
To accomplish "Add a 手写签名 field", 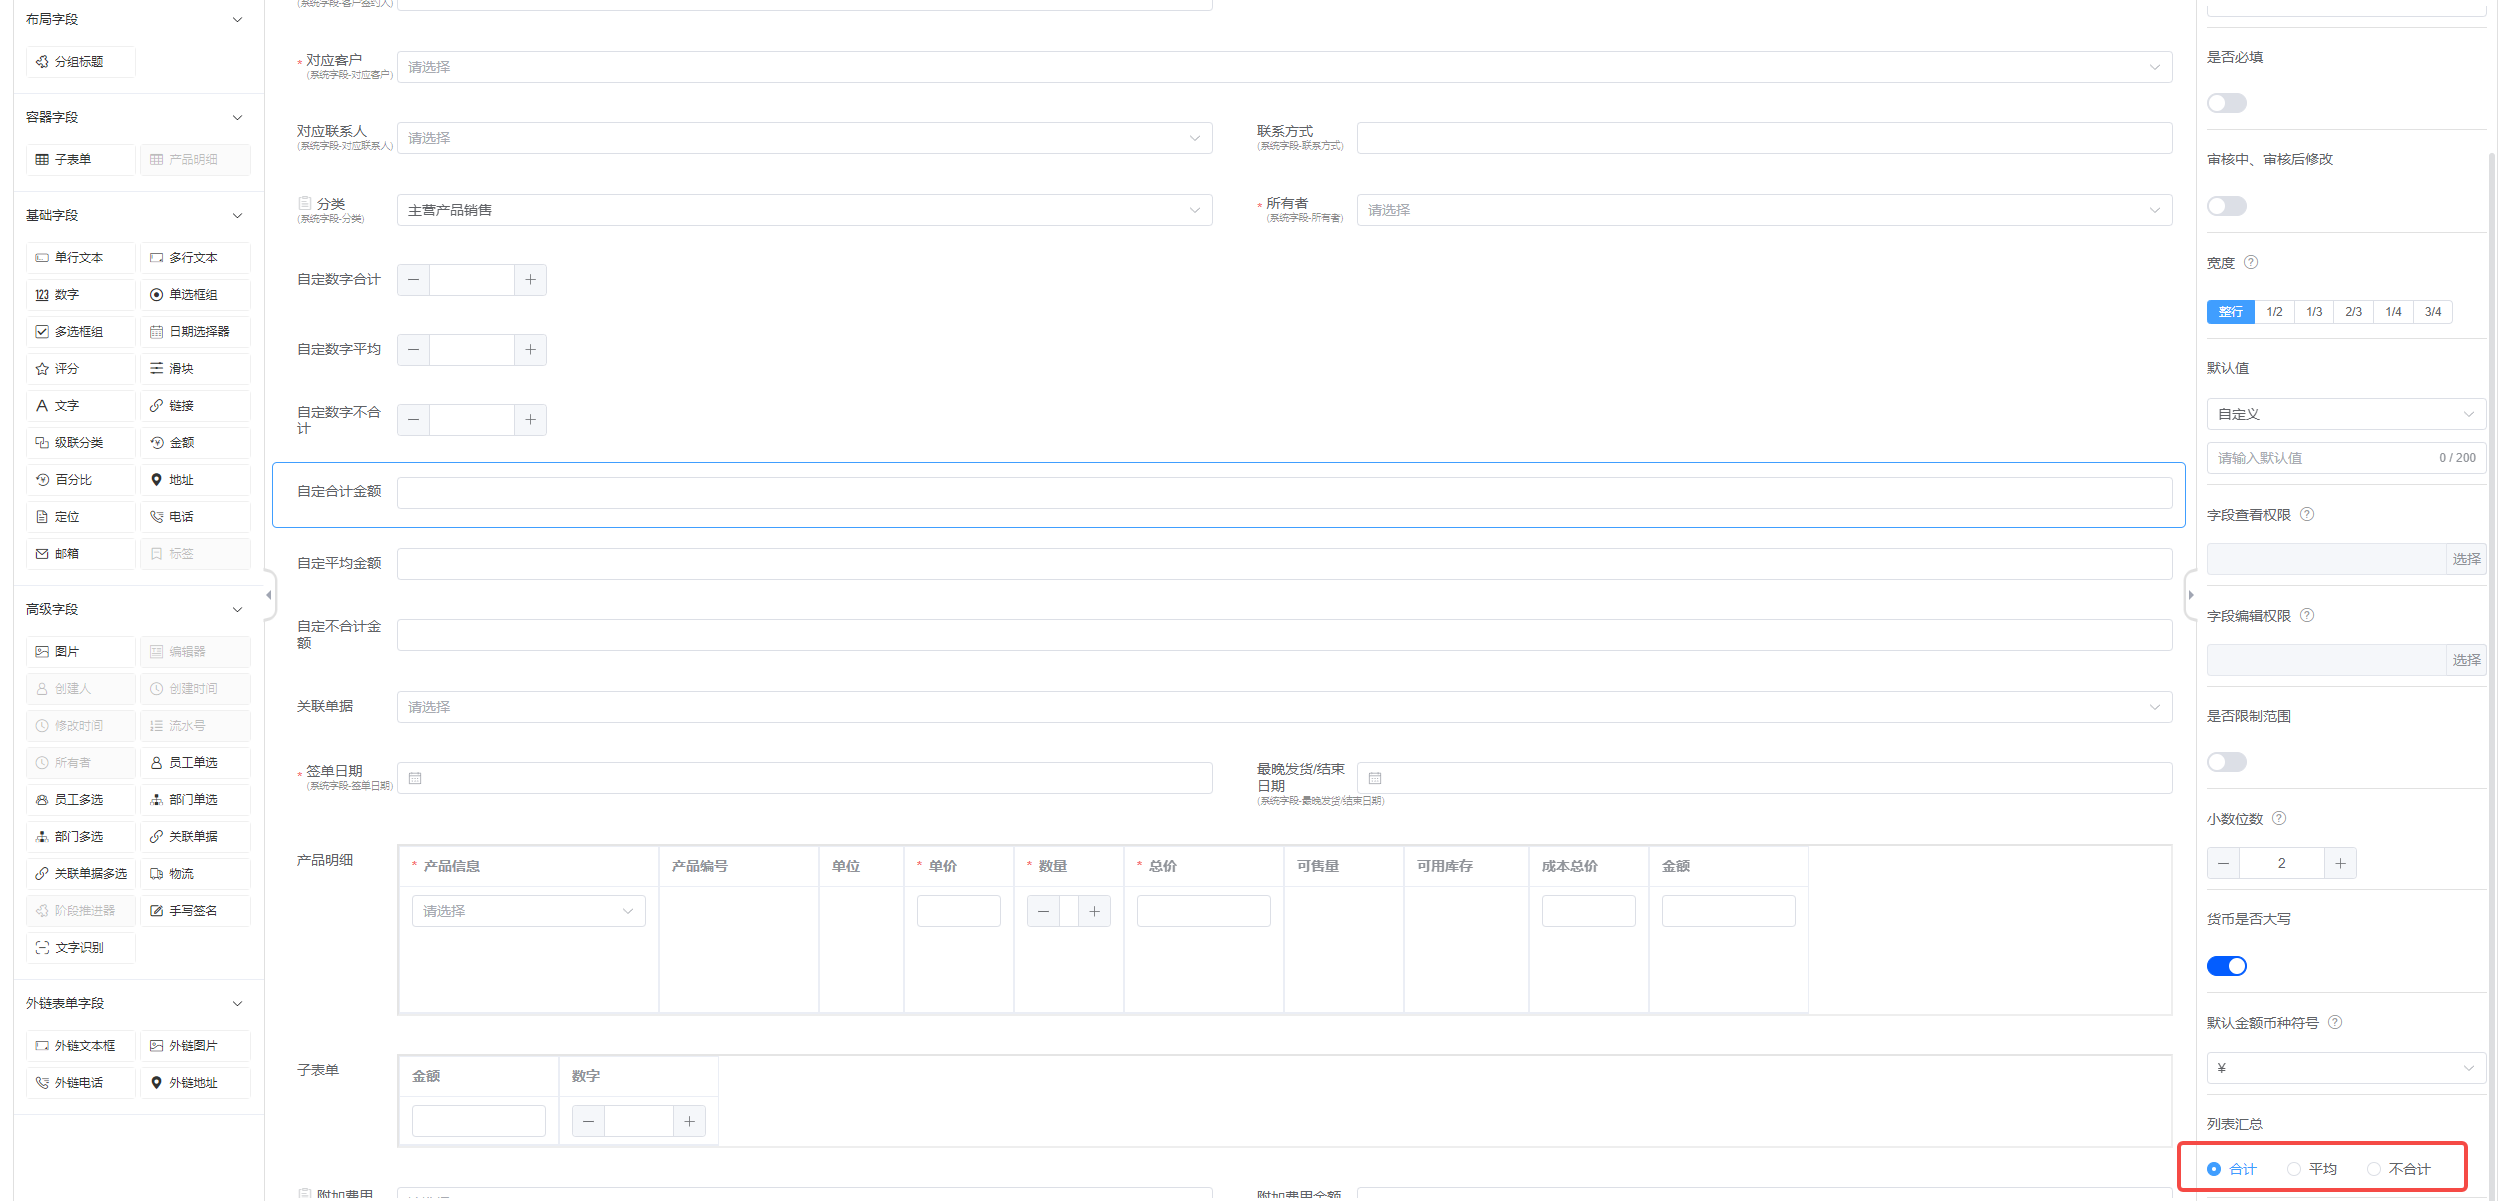I will point(195,911).
